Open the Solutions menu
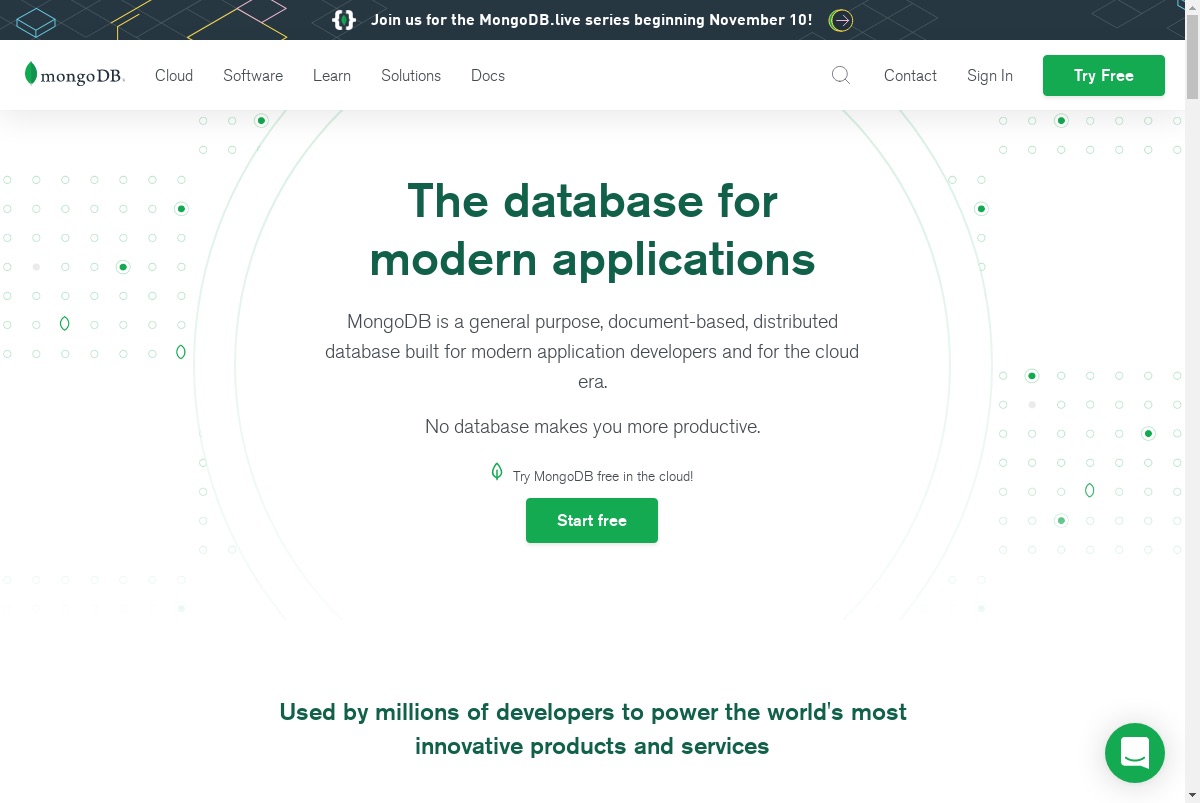The image size is (1200, 803). click(x=411, y=75)
